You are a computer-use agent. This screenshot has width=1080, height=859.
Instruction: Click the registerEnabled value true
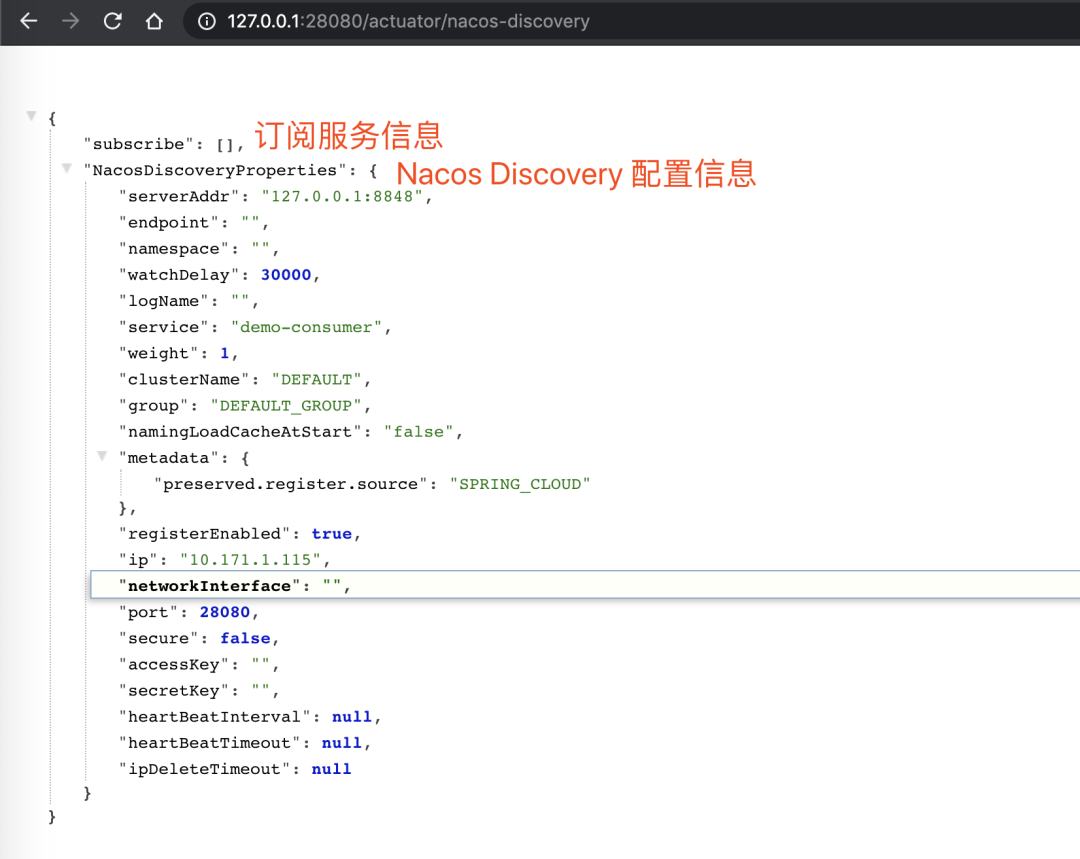331,534
